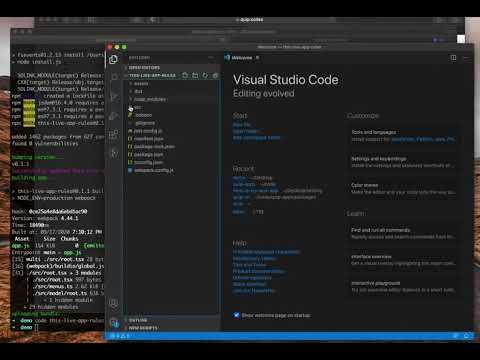Click the Refresh Explorer icon

point(205,75)
